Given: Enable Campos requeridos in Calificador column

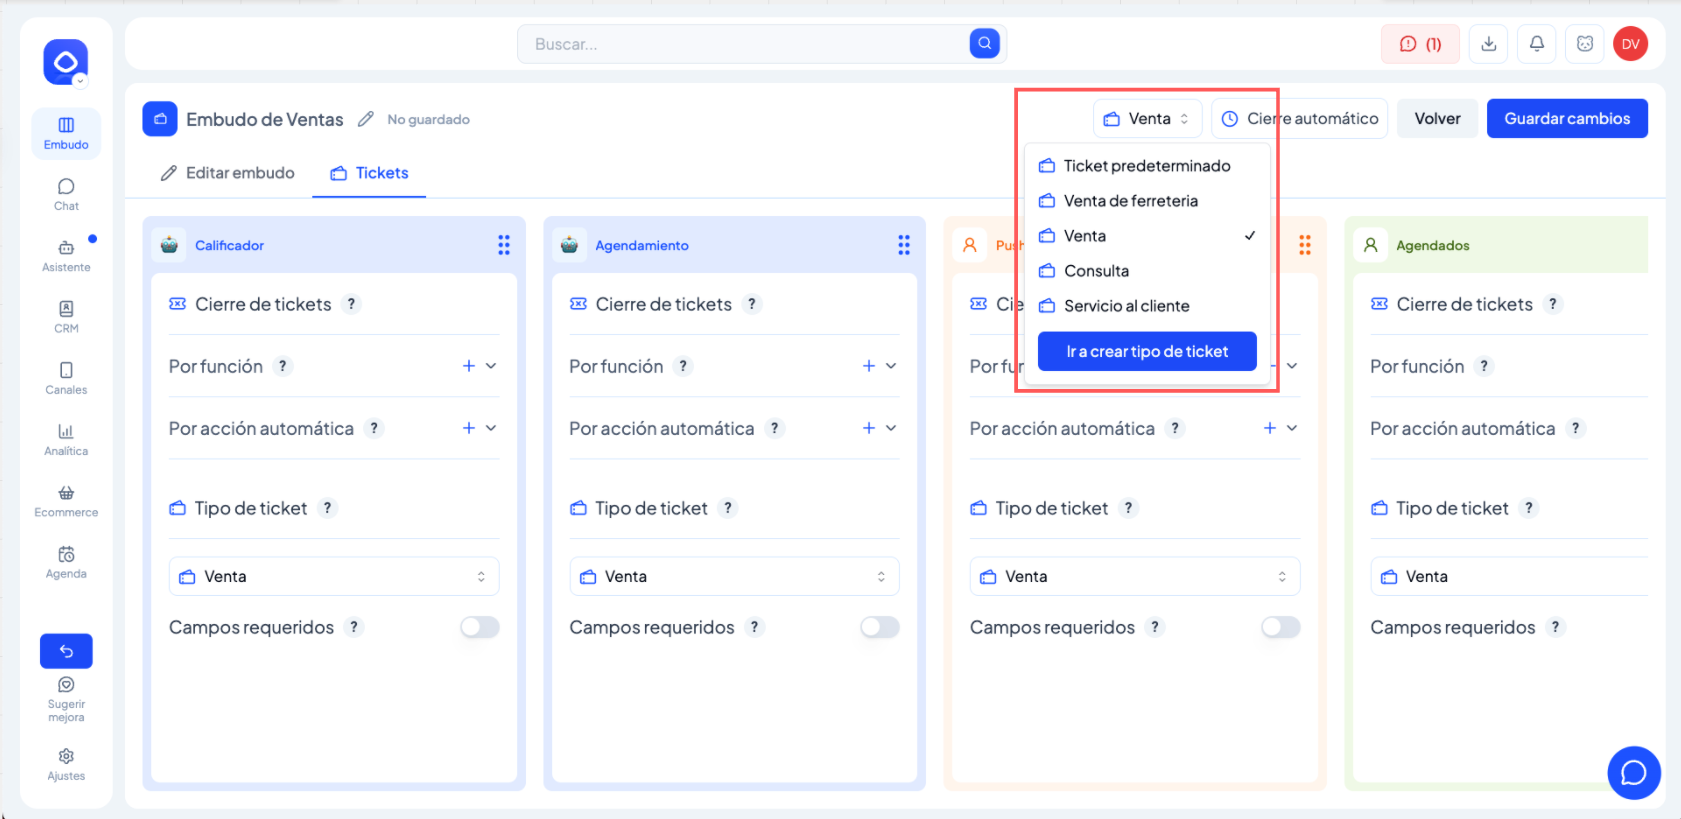Looking at the screenshot, I should 479,627.
